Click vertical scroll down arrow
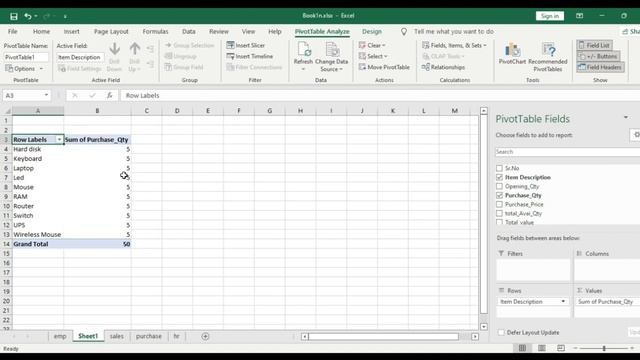 (x=484, y=327)
